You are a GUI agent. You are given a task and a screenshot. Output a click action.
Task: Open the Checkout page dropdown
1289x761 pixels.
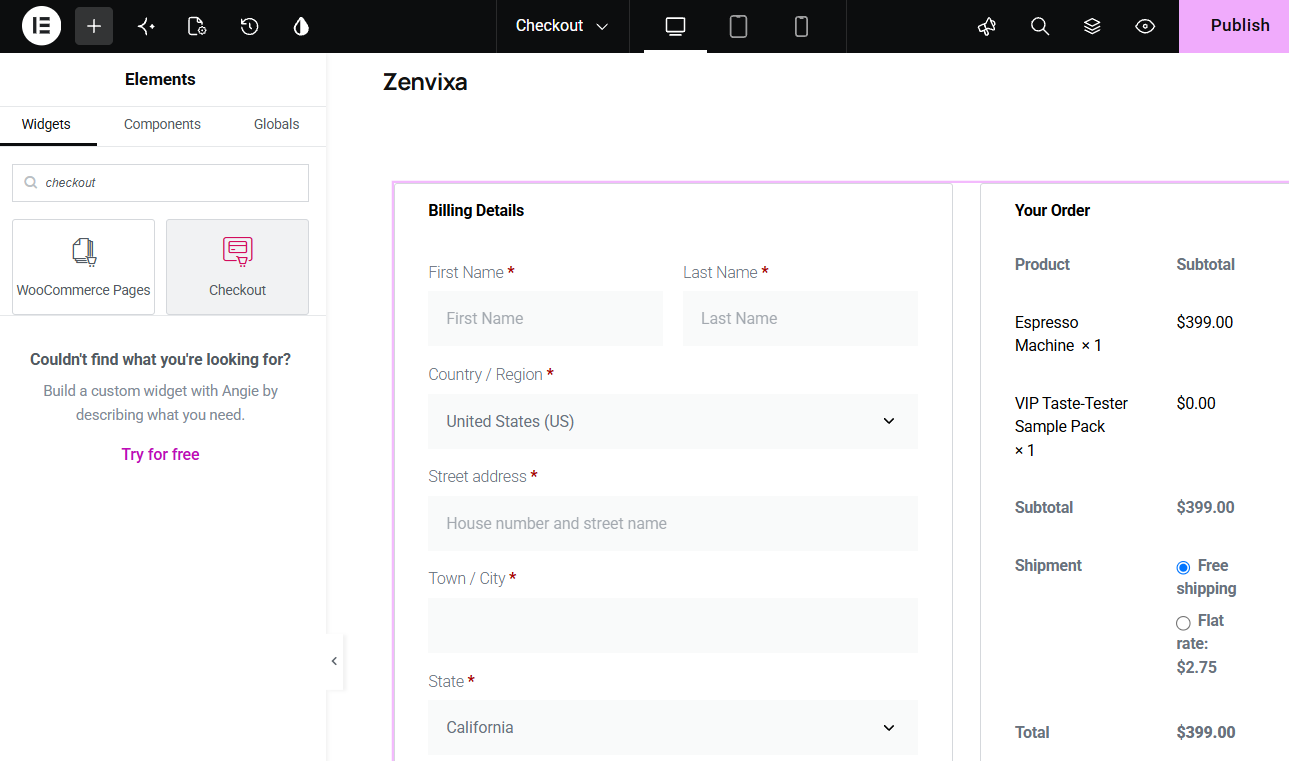point(562,26)
